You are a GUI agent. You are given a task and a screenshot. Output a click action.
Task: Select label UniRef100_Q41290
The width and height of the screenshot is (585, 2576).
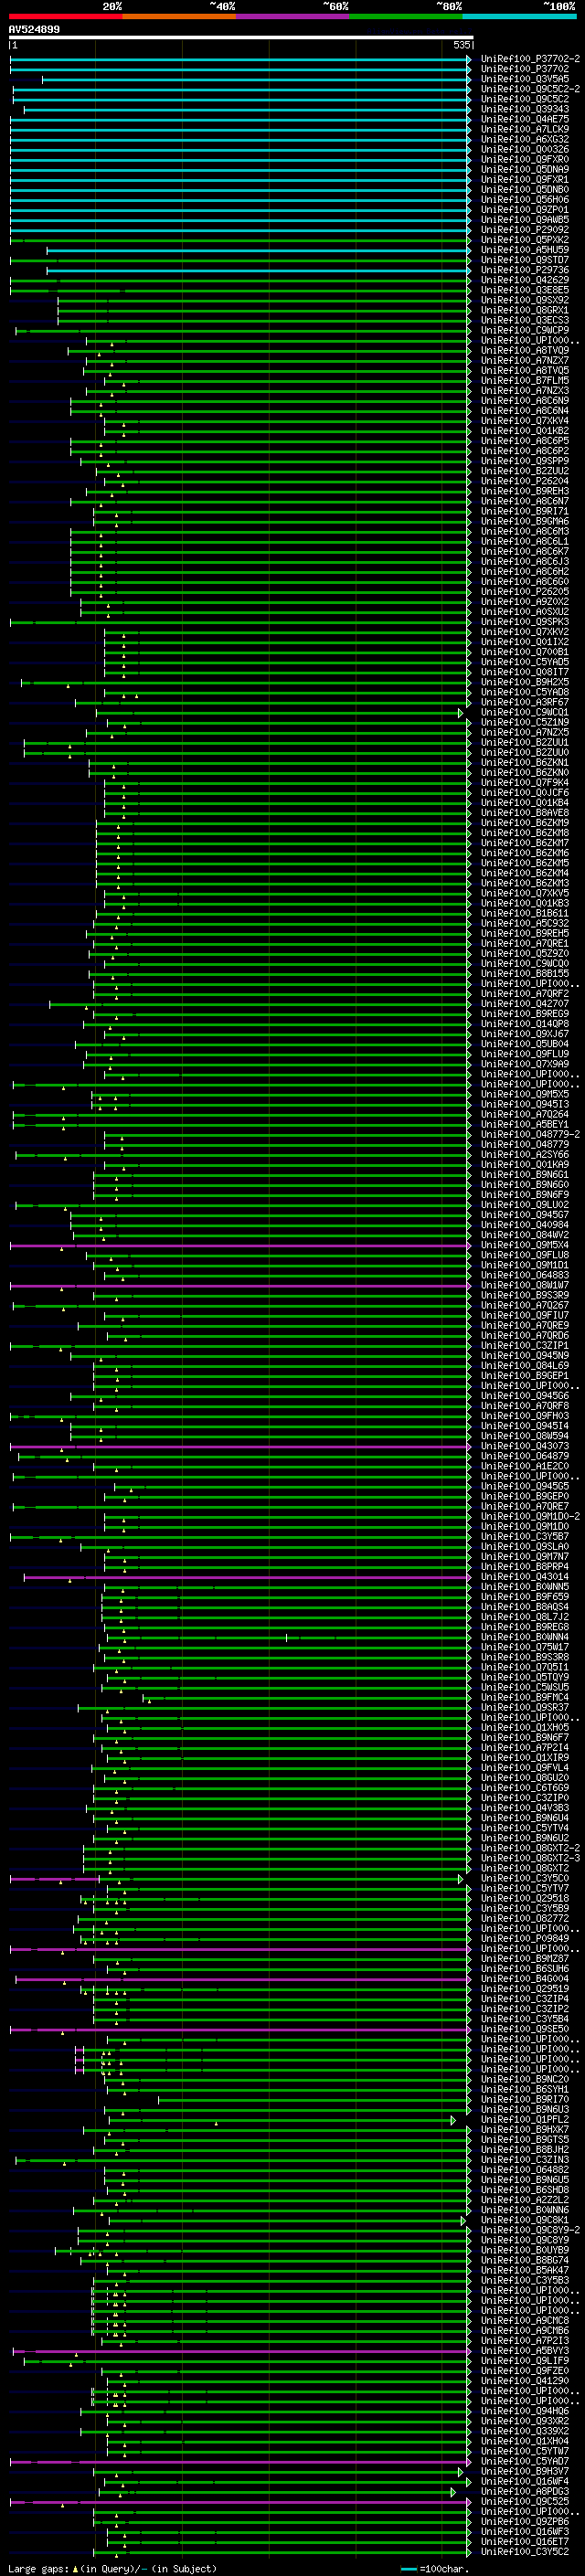525,2381
